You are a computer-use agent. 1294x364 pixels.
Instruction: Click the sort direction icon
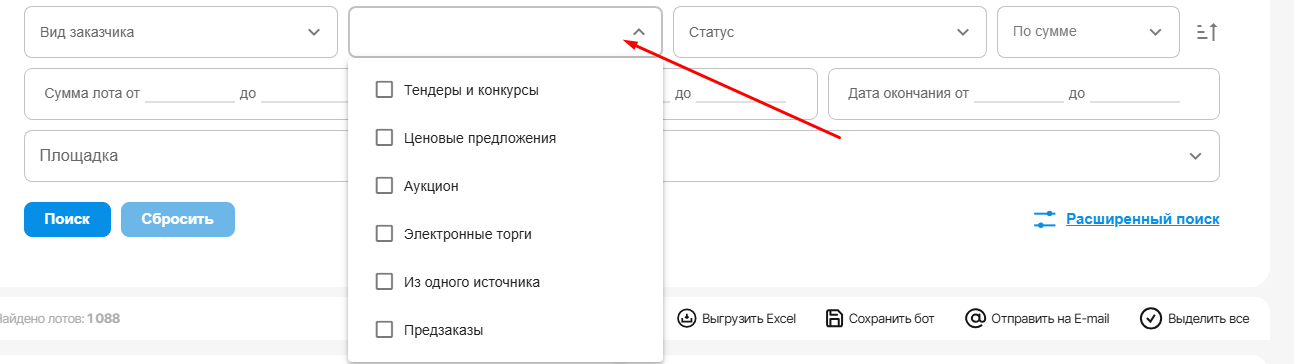pos(1206,32)
